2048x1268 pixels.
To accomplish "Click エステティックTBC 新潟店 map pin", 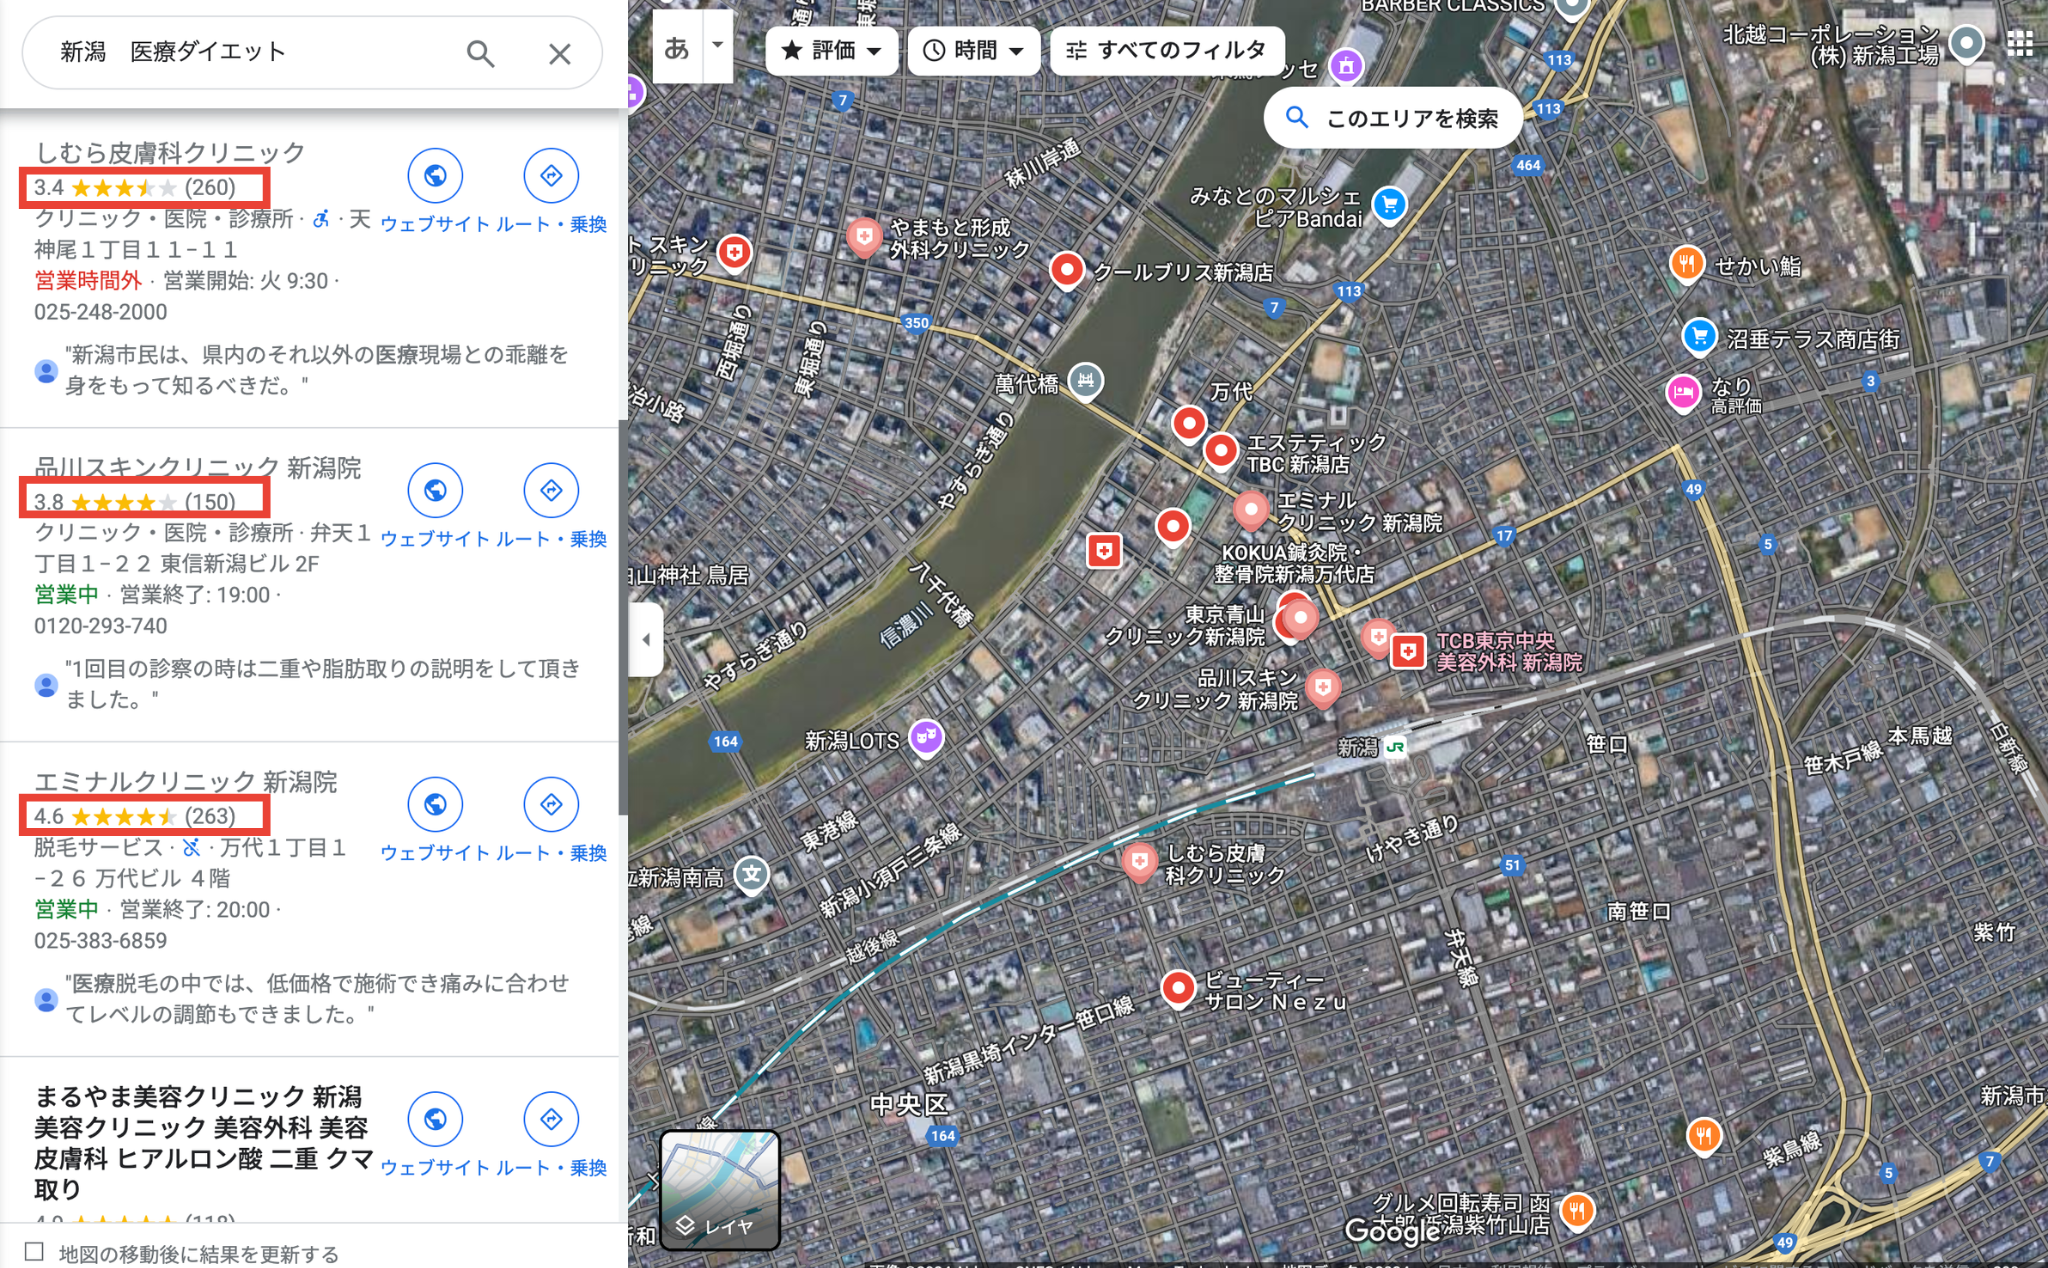I will pyautogui.click(x=1220, y=451).
